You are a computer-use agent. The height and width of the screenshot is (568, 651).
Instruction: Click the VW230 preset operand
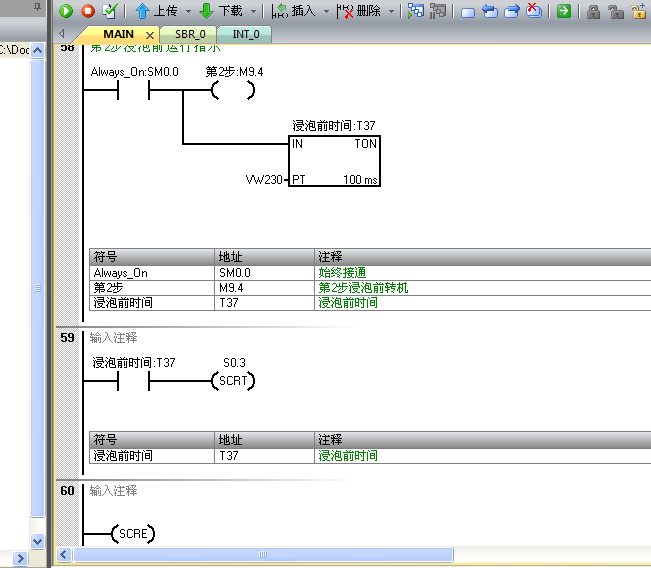264,180
